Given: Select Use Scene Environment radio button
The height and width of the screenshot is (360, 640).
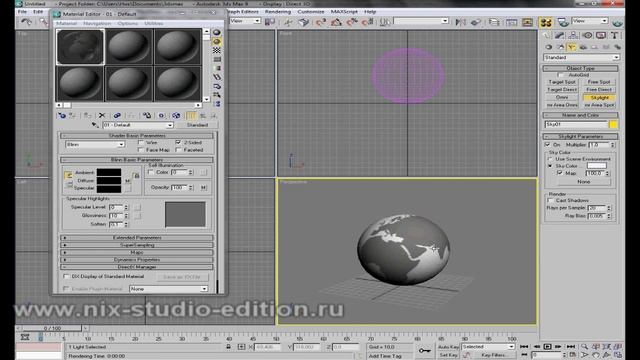Looking at the screenshot, I should 550,159.
